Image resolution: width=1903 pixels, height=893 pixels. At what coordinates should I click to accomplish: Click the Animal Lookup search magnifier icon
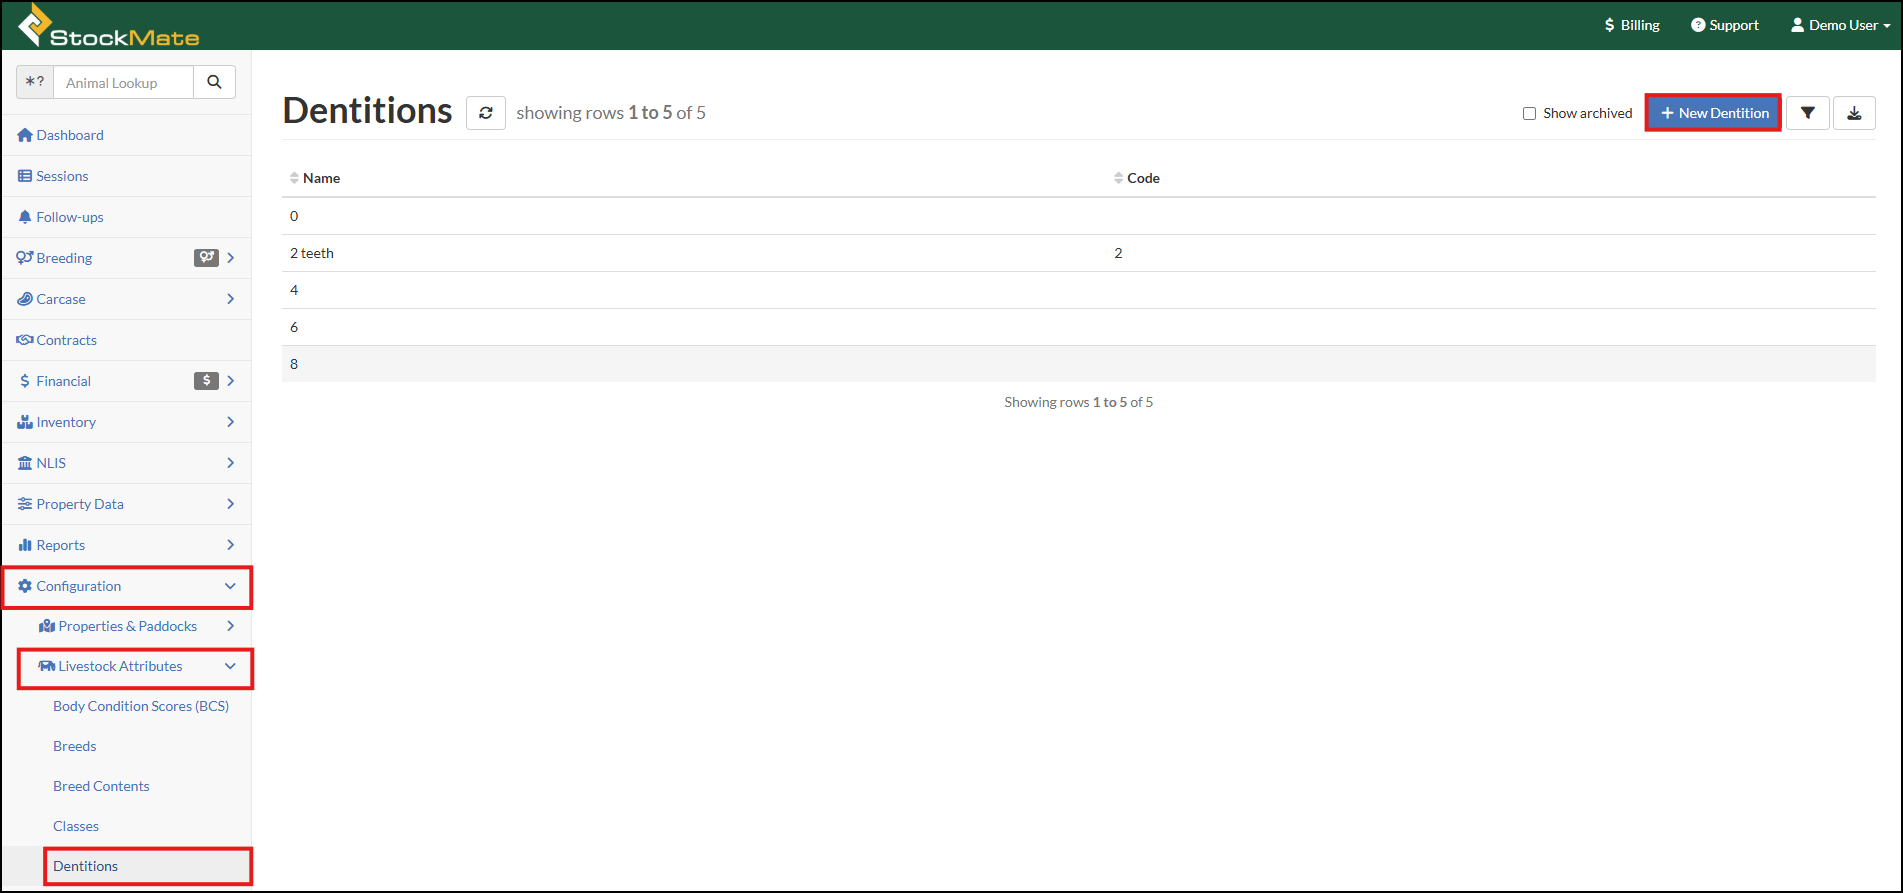214,82
